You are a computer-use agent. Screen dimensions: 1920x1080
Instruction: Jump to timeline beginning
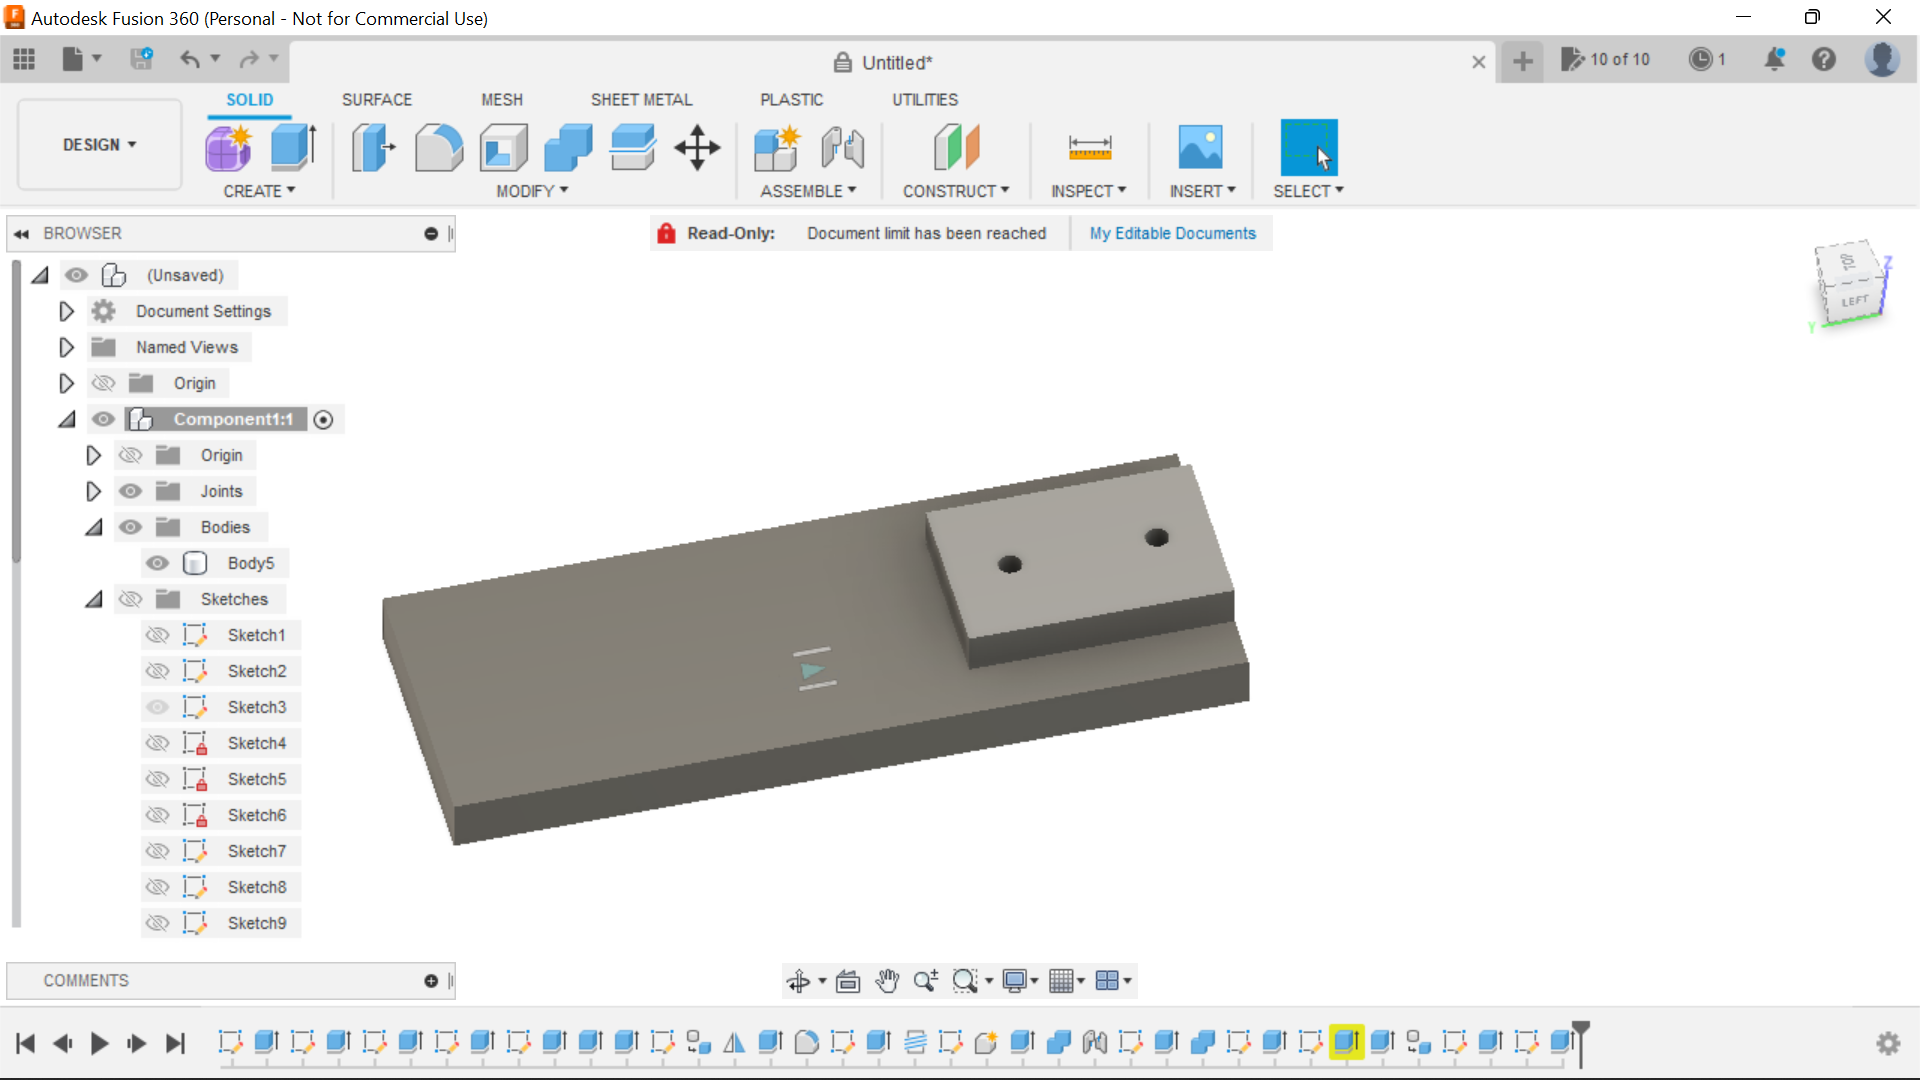point(26,1044)
